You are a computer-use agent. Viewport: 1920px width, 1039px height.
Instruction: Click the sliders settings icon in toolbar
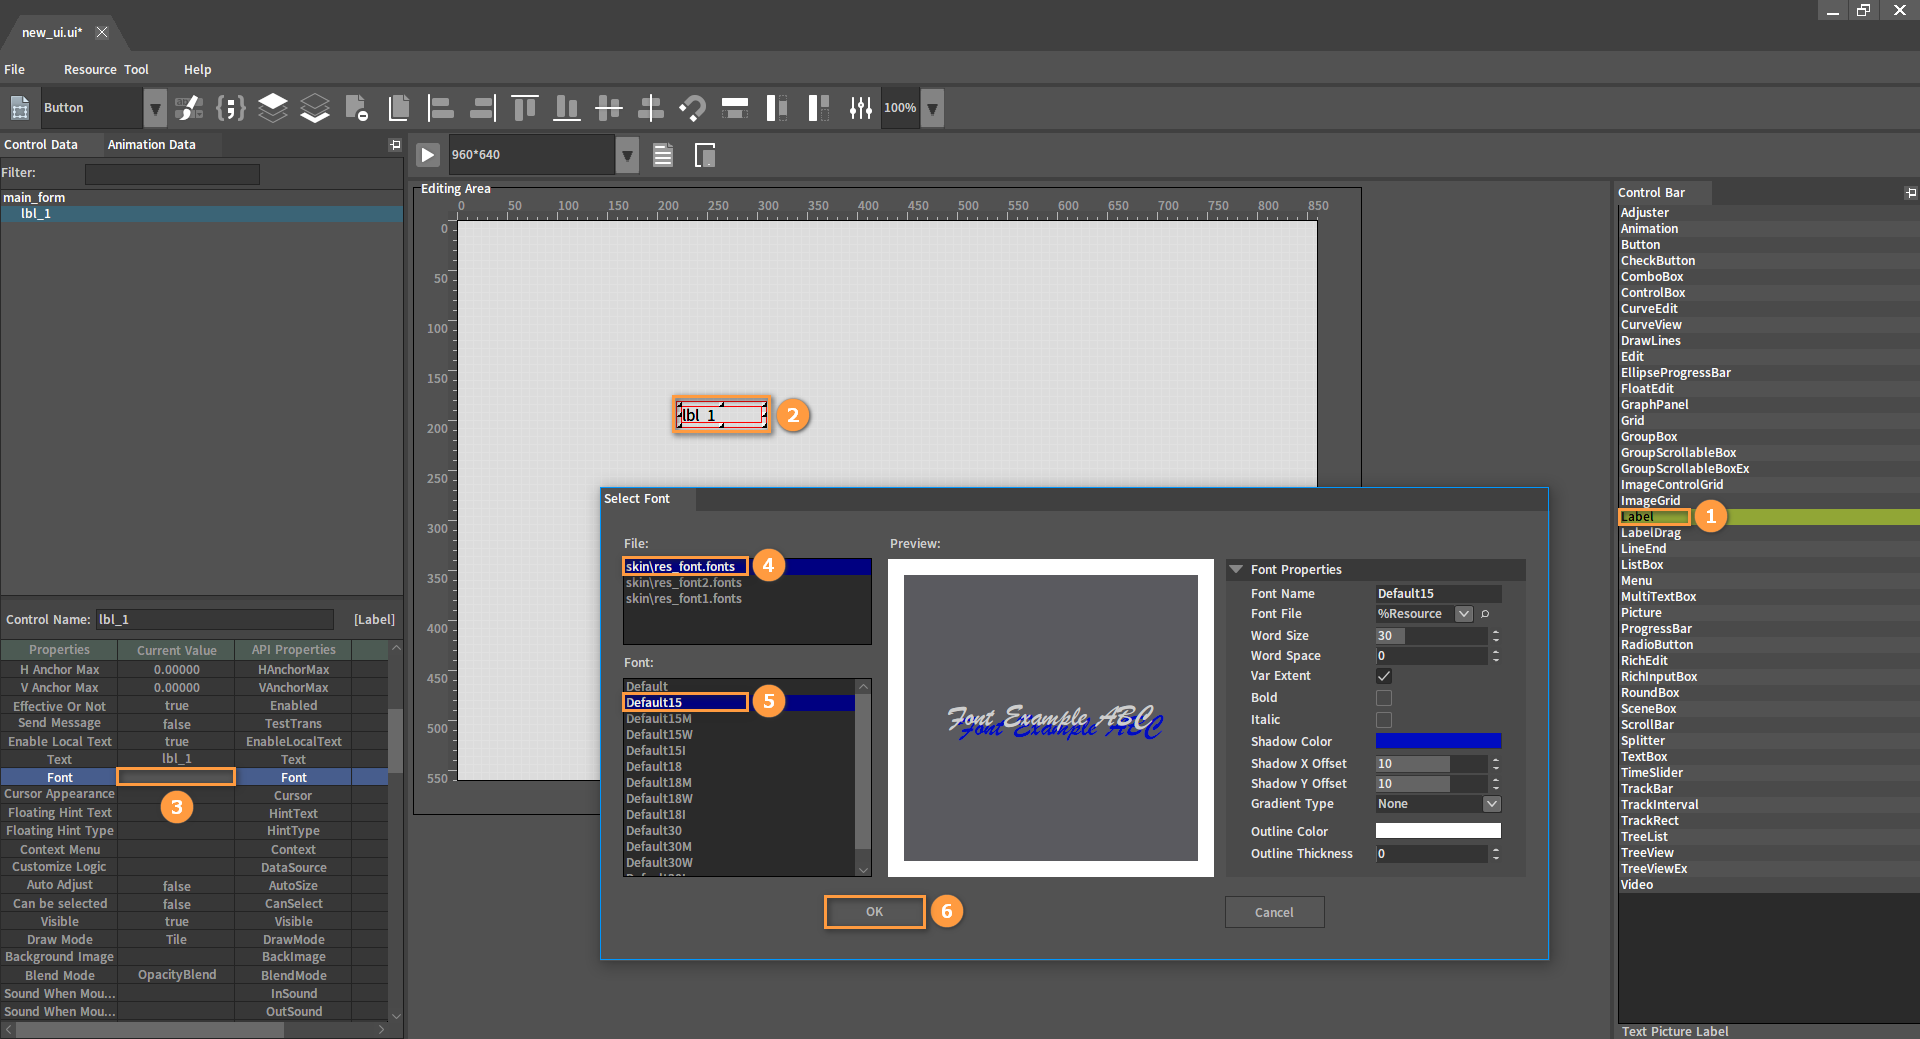pos(860,108)
